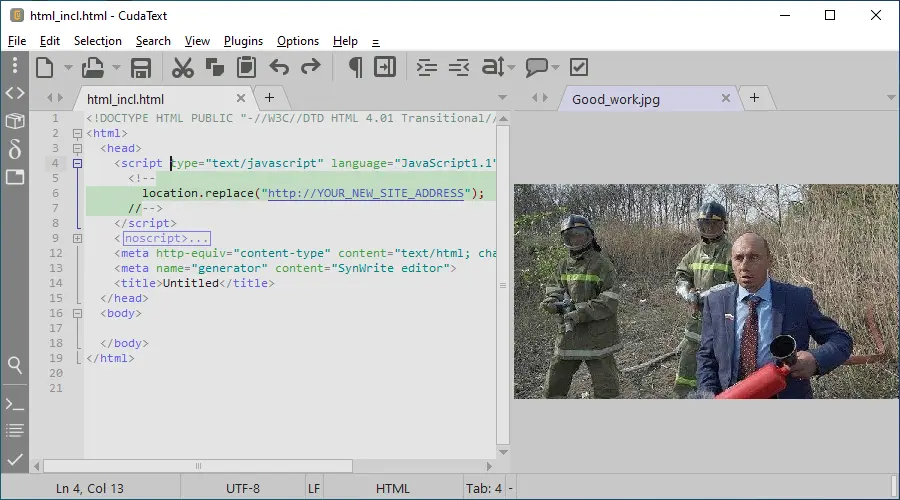Click the Paste clipboard icon
900x500 pixels.
(246, 67)
